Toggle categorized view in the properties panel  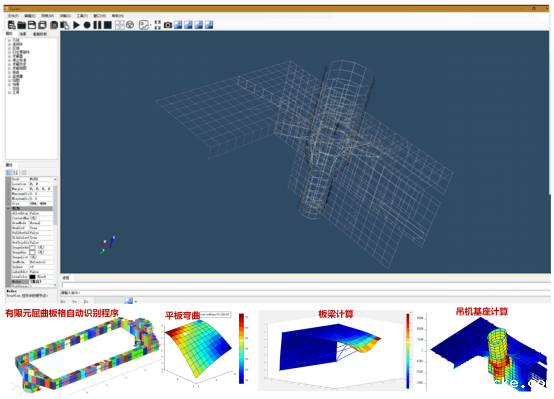(x=9, y=172)
